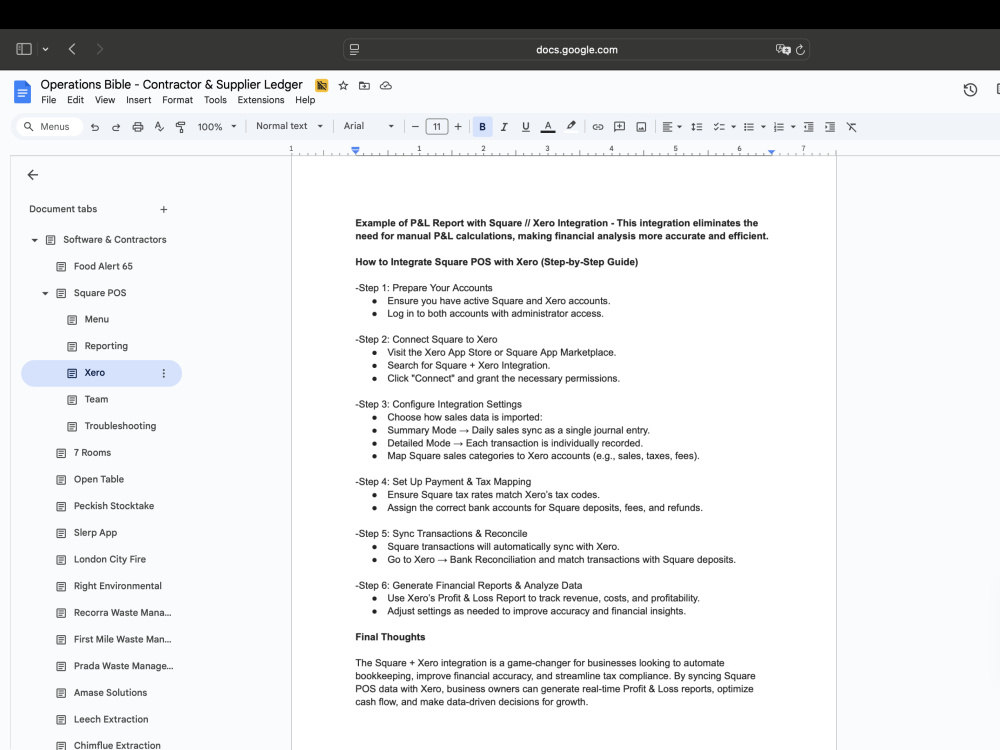This screenshot has height=750, width=1000.
Task: Open the text alignment dropdown
Action: pyautogui.click(x=672, y=127)
